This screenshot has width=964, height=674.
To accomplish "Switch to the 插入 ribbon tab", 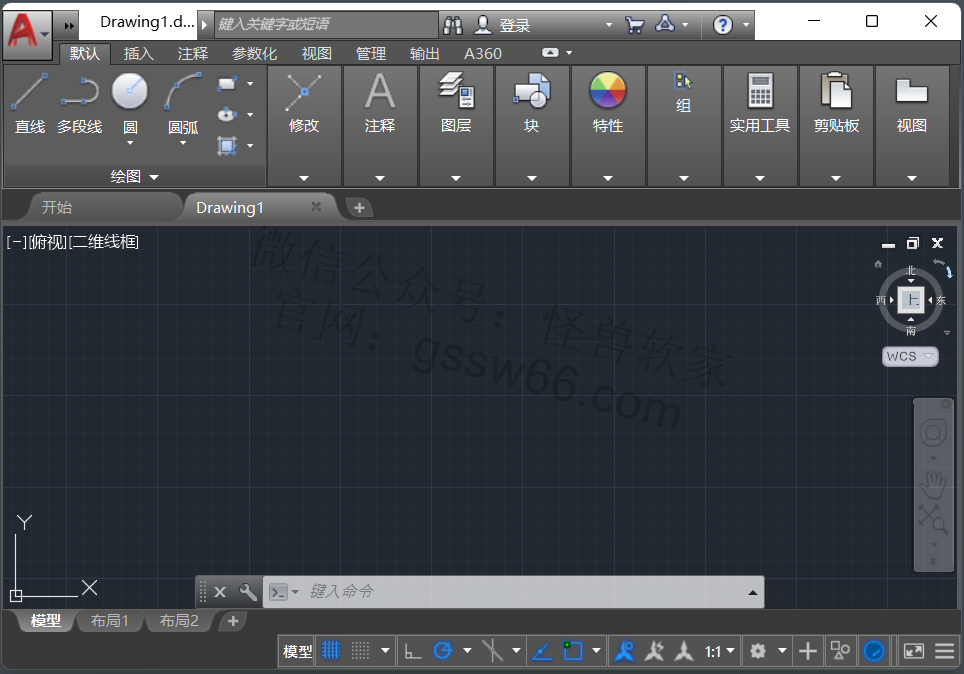I will [139, 54].
